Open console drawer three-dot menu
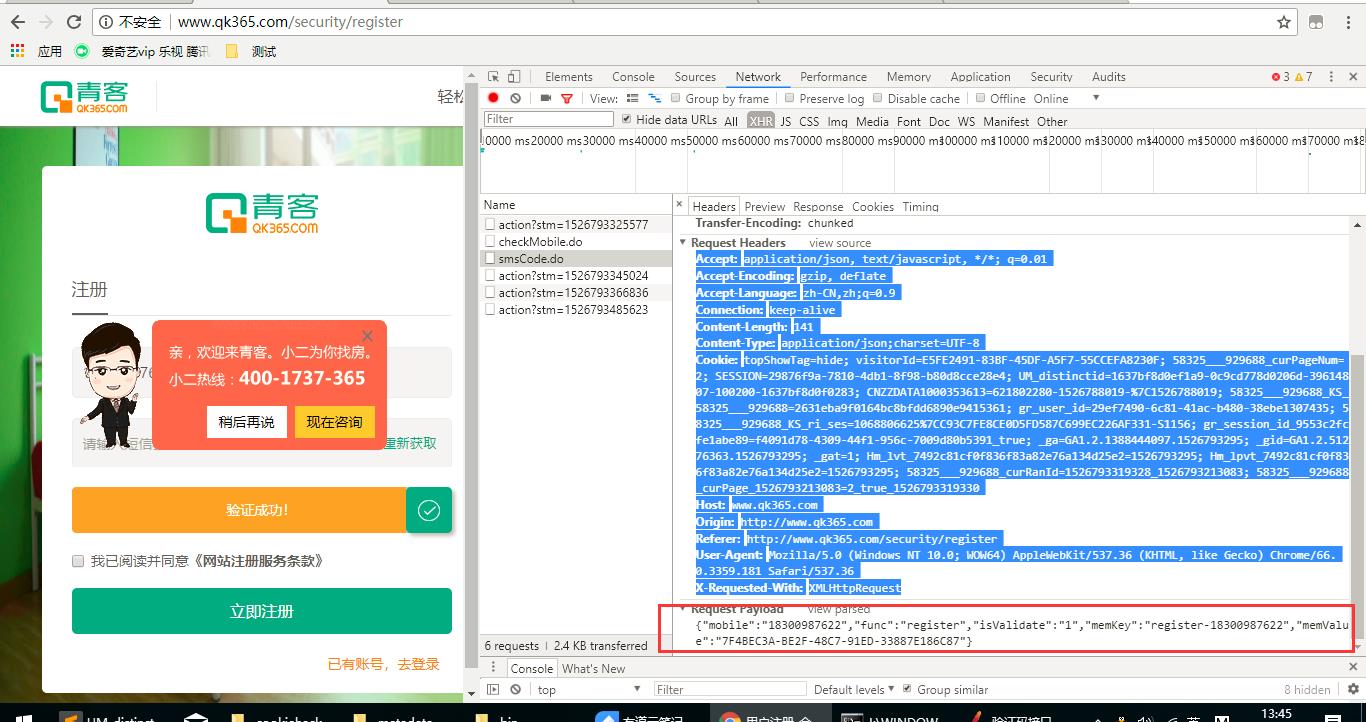Screen dimensions: 1366x722 [x=492, y=668]
